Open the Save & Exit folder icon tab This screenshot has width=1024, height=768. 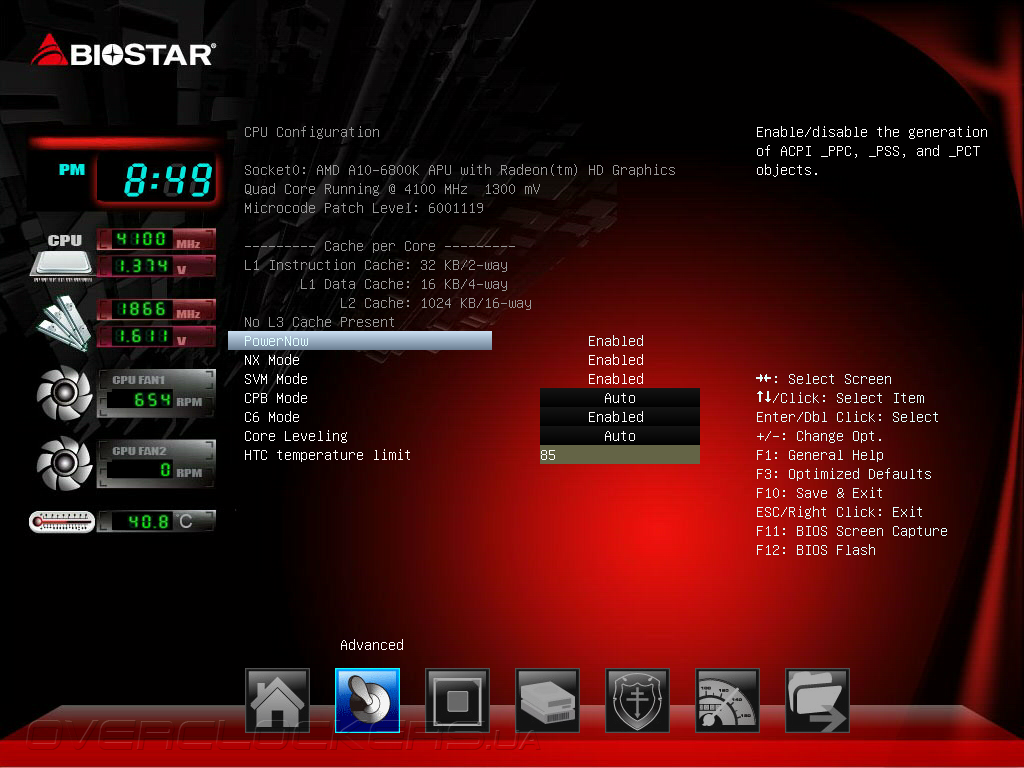[x=818, y=701]
